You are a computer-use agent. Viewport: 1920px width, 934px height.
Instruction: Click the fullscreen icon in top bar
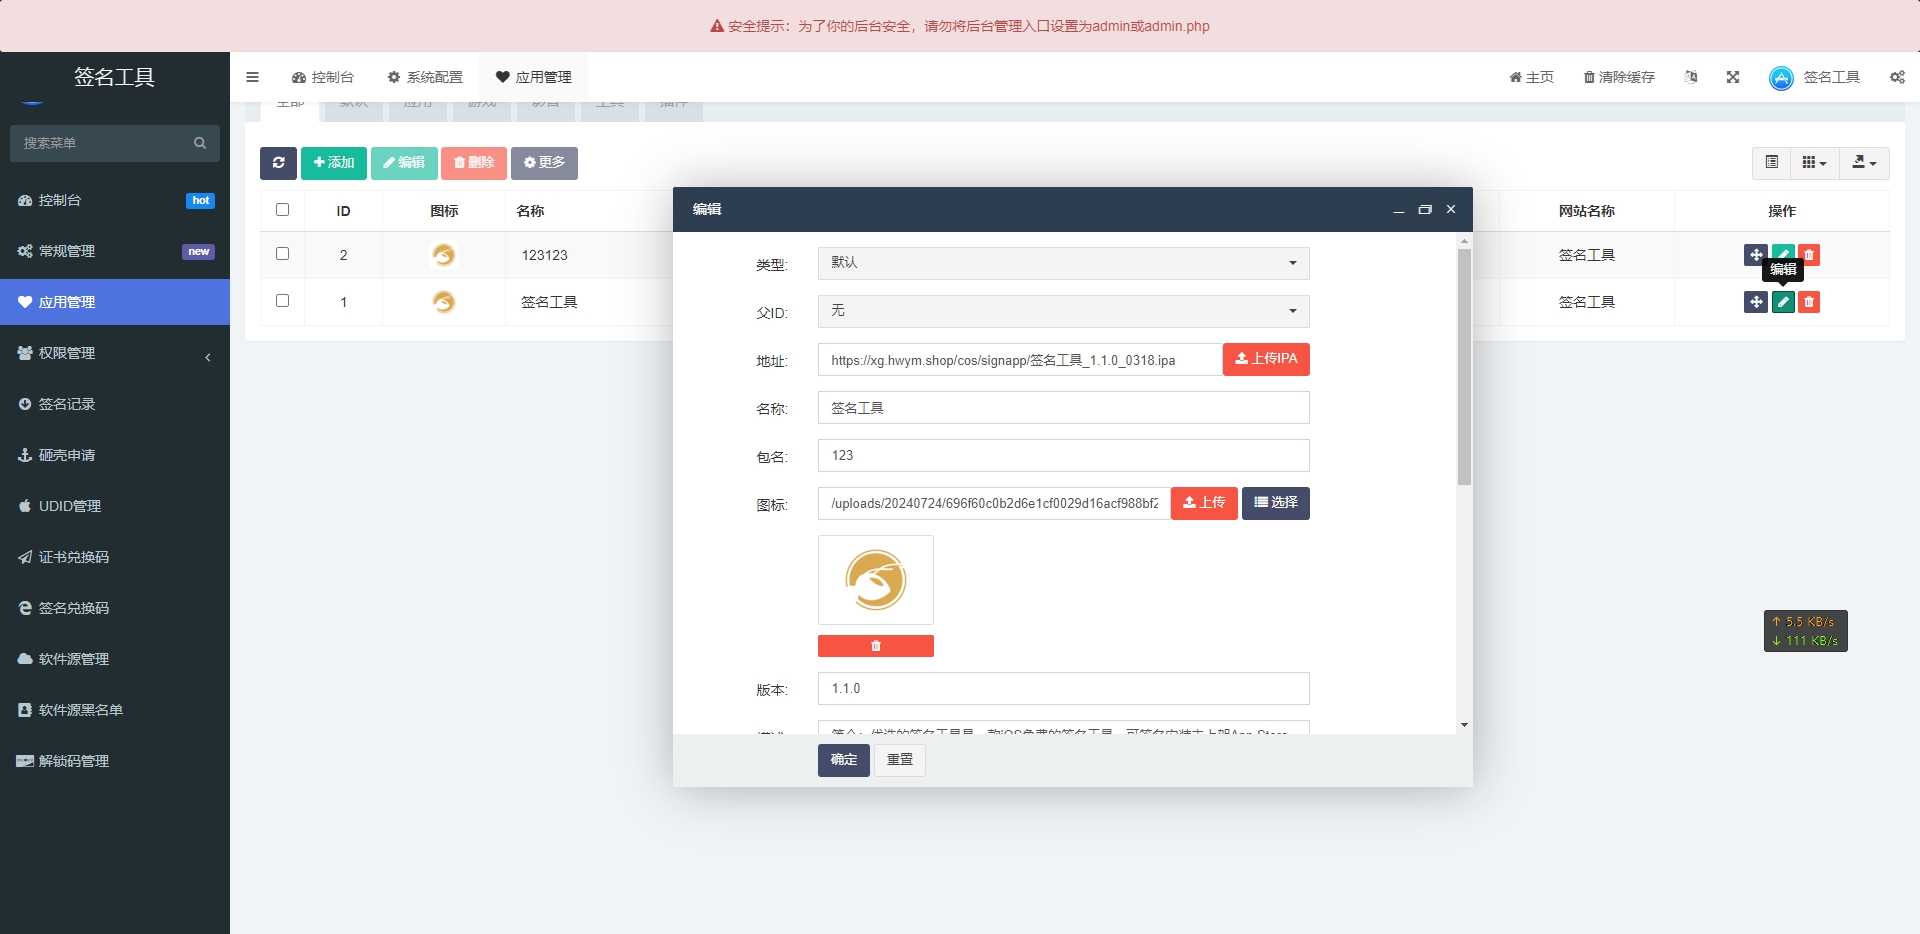click(x=1733, y=77)
